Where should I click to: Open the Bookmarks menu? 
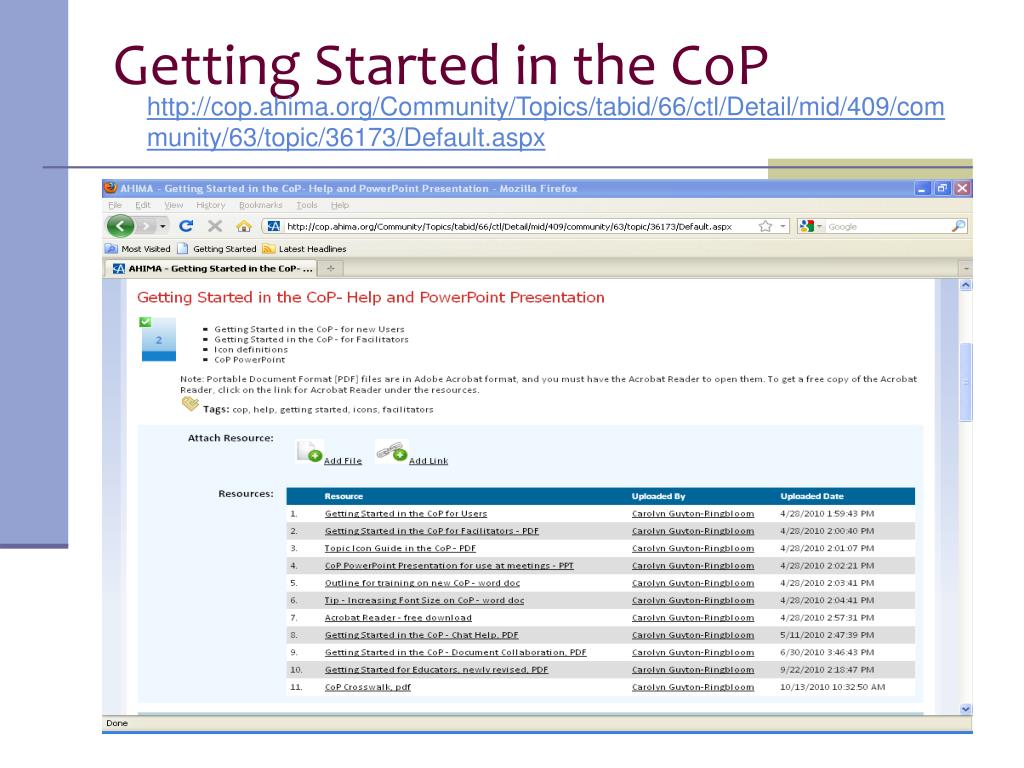pos(261,205)
